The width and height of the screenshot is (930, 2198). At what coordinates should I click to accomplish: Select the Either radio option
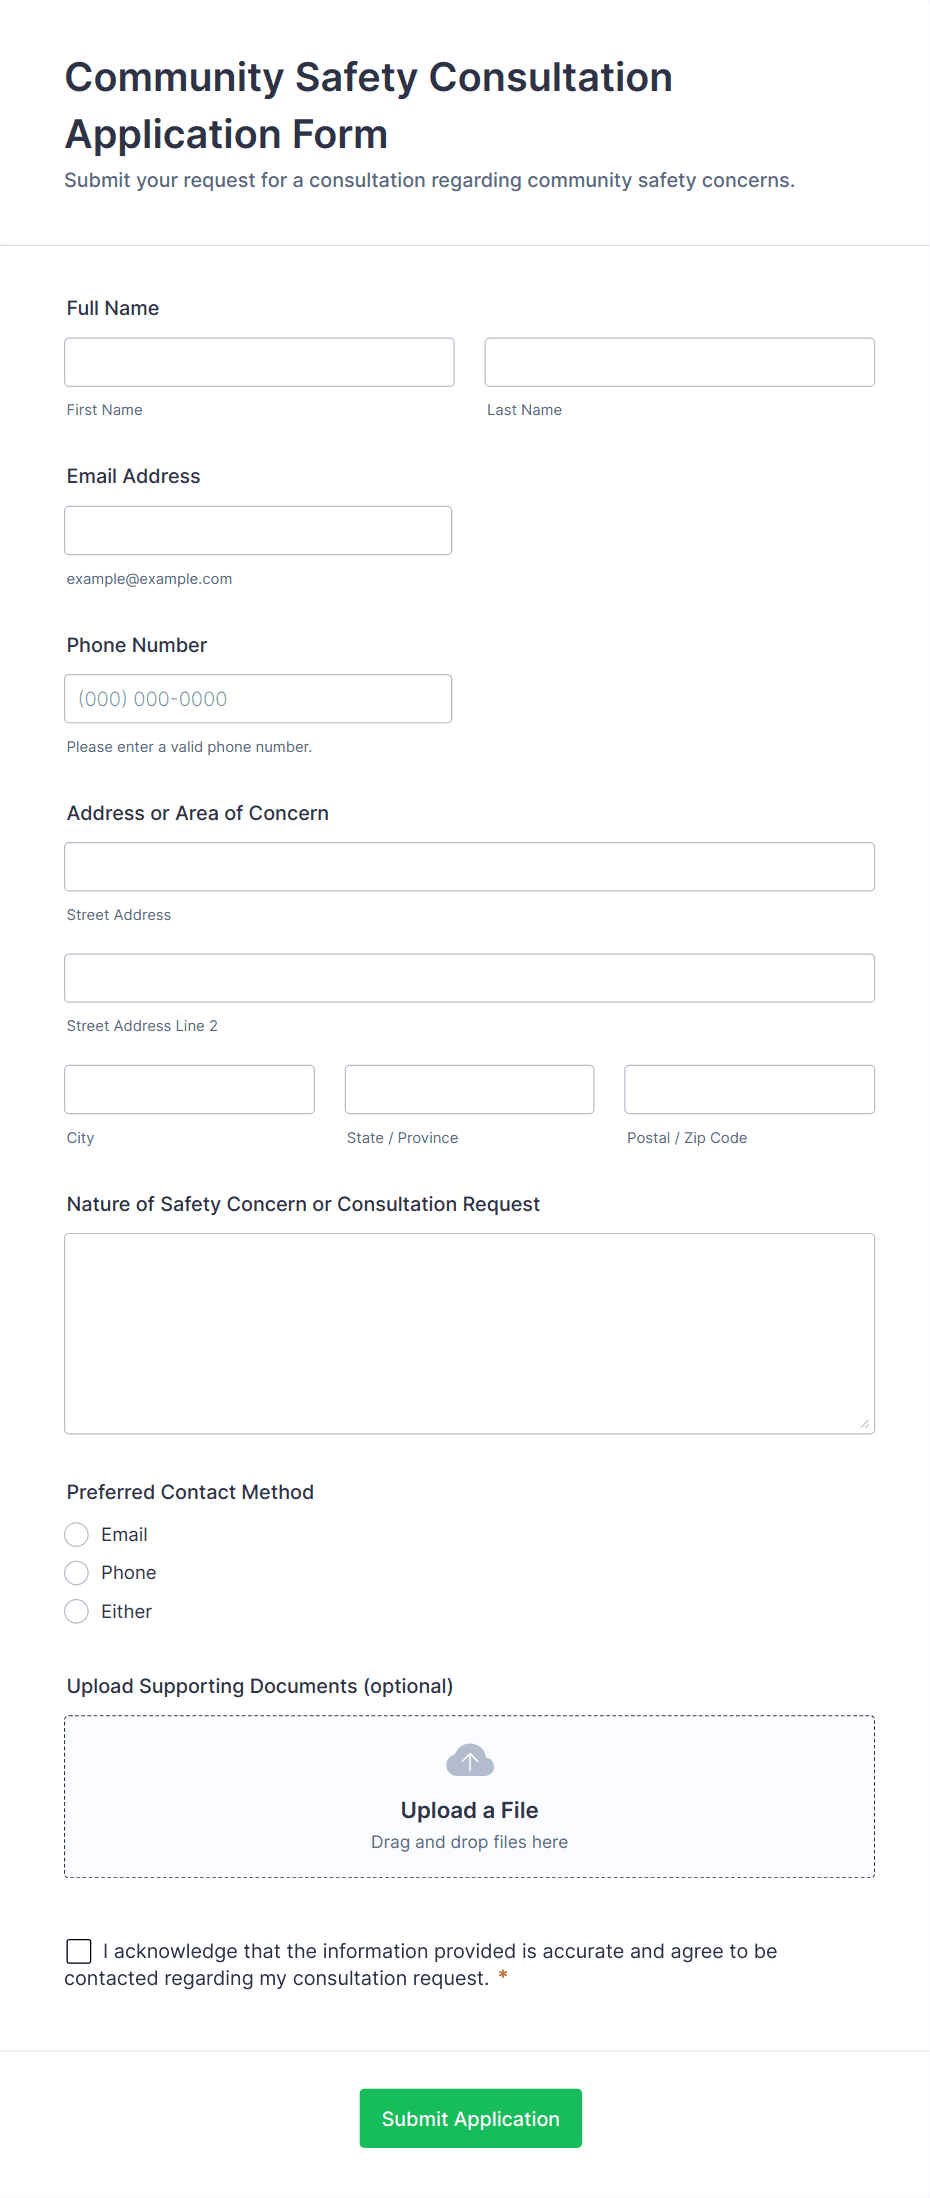[x=77, y=1611]
